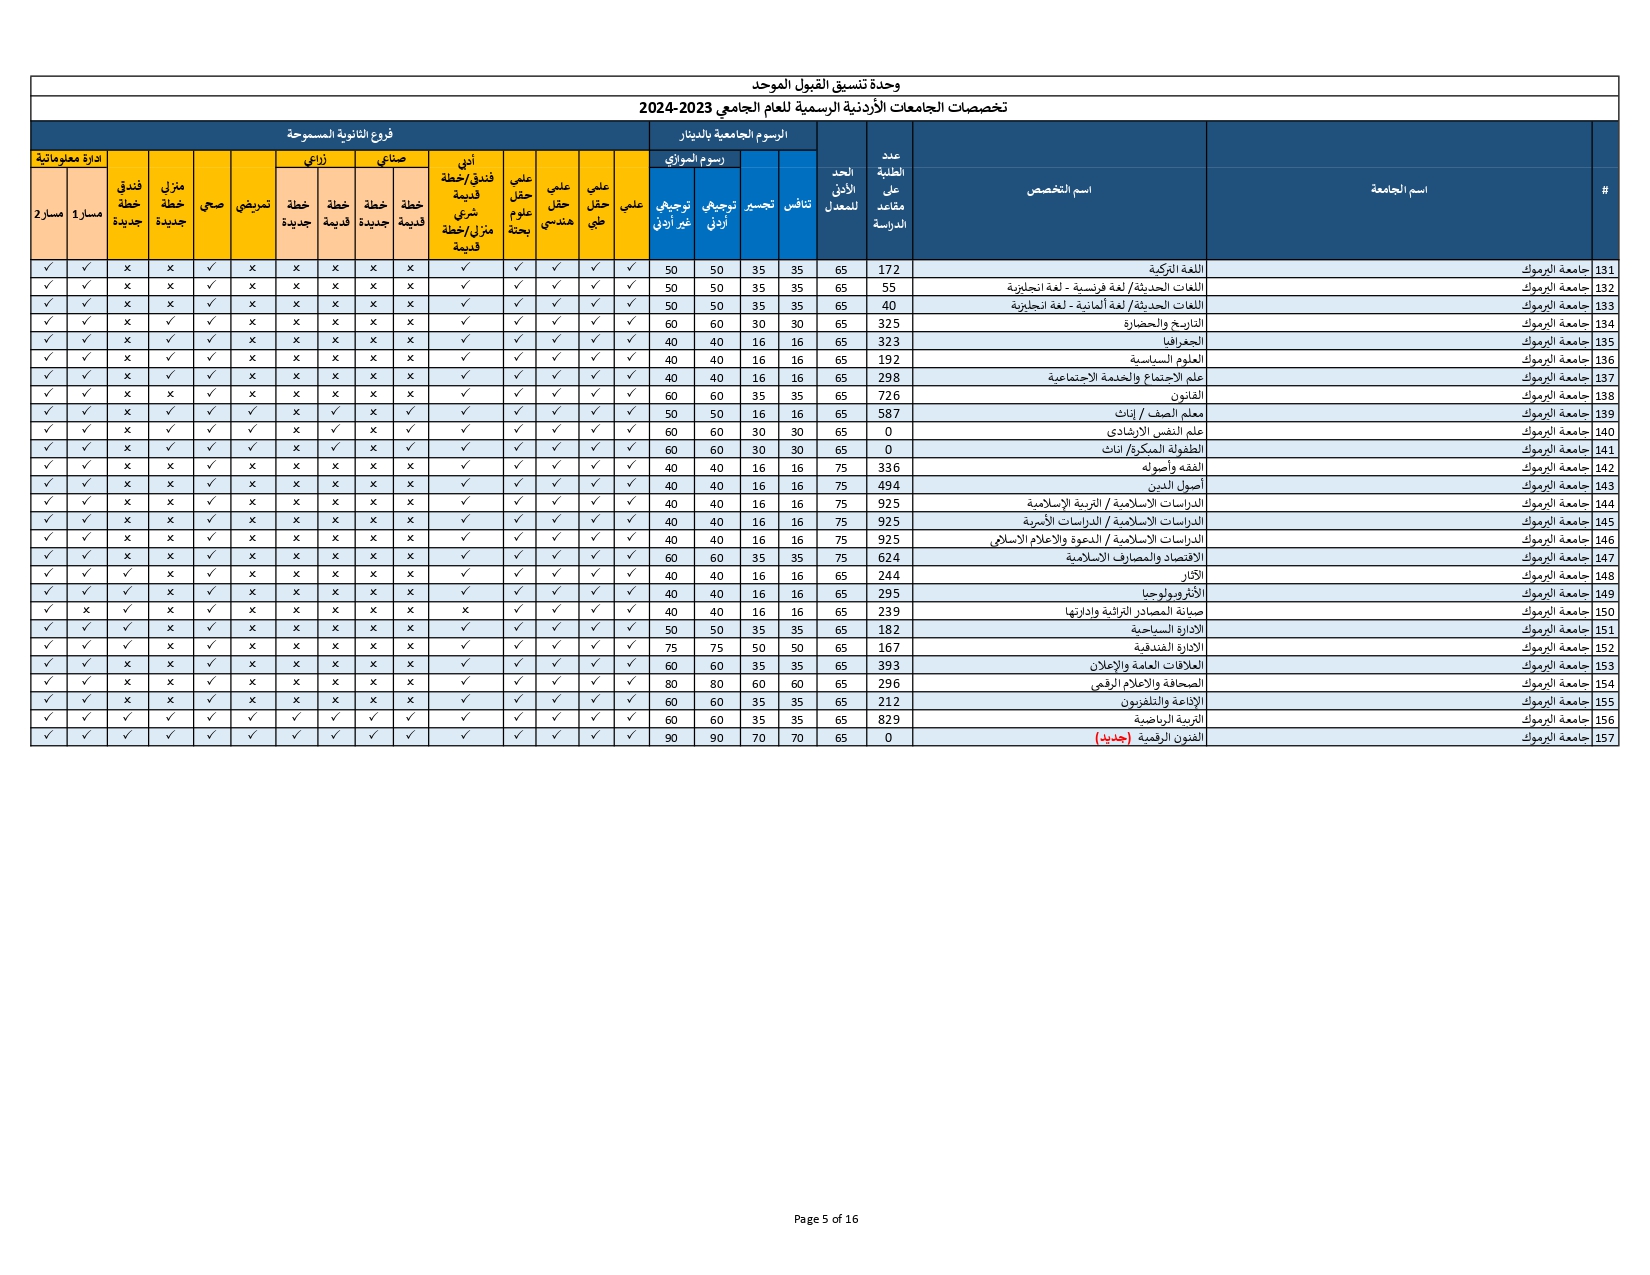Click the 'ادارة معلوماتية' yellow header
1650x1275 pixels.
(69, 159)
